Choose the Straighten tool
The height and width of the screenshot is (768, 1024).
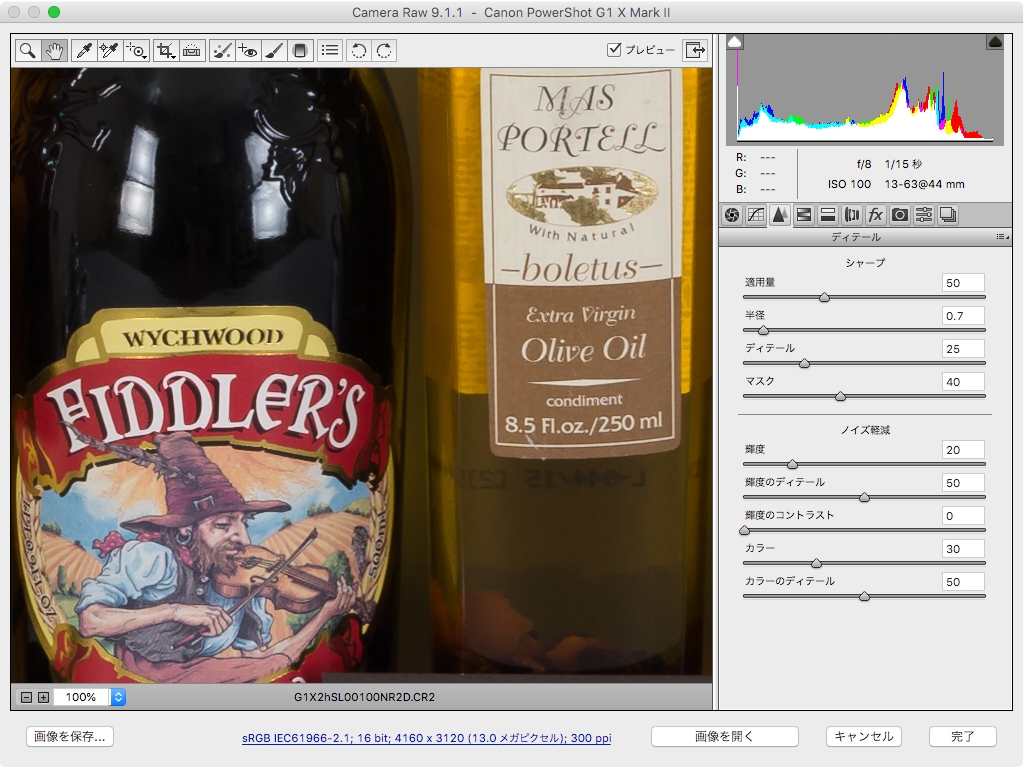click(193, 50)
